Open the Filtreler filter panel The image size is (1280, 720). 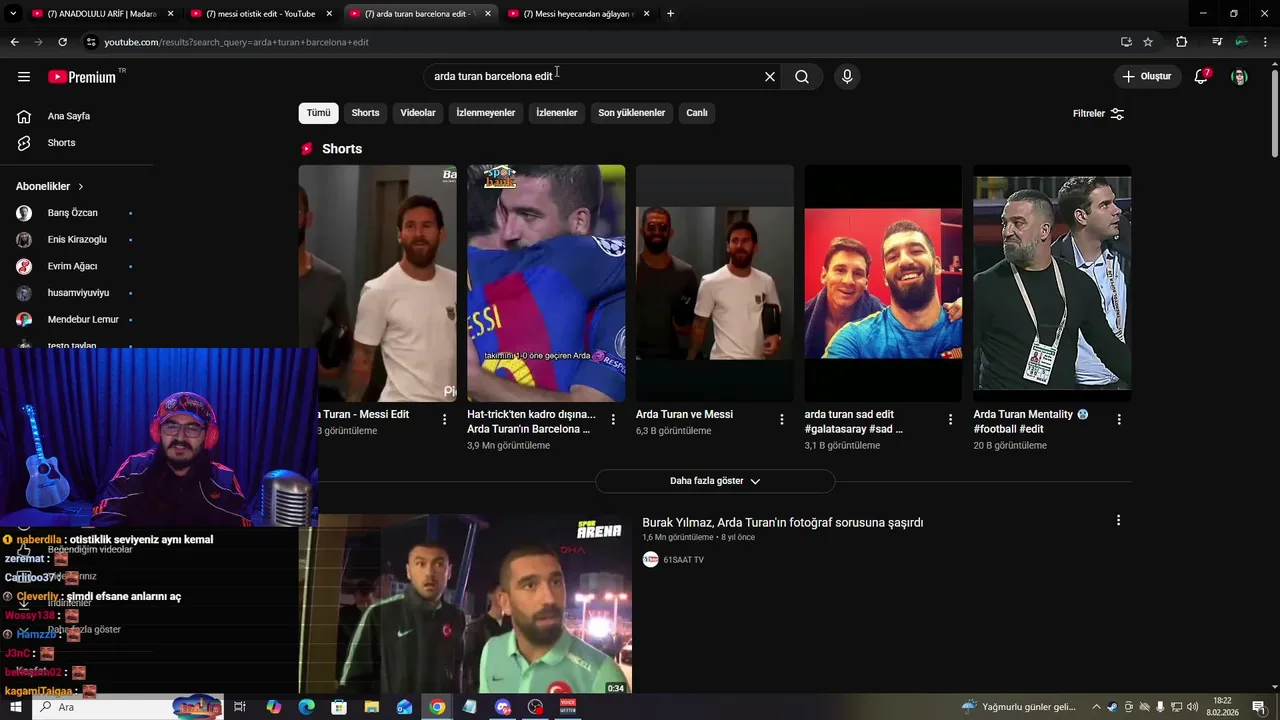1098,114
